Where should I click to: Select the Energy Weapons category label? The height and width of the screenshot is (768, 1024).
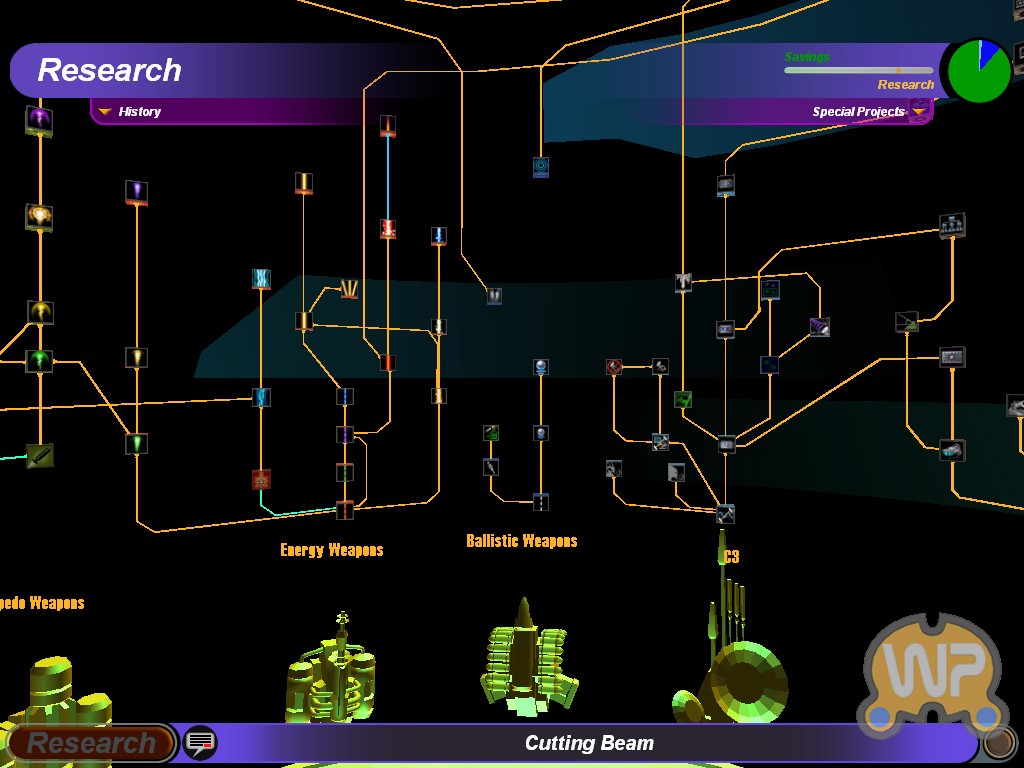tap(331, 550)
